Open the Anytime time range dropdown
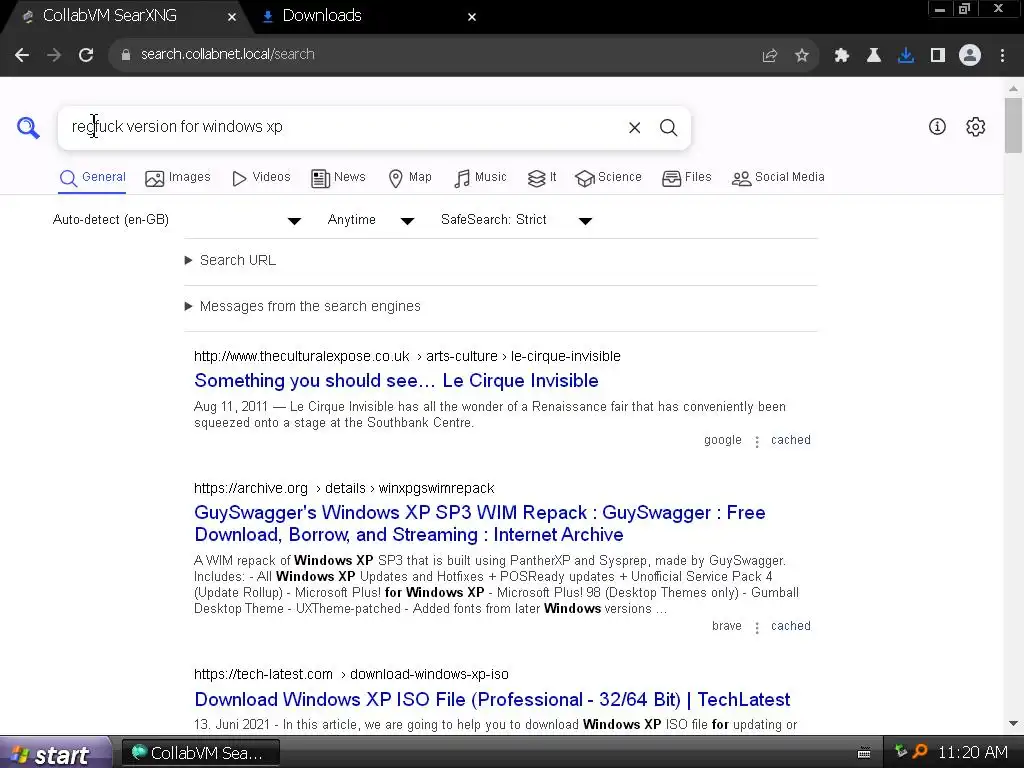The image size is (1024, 768). click(370, 220)
